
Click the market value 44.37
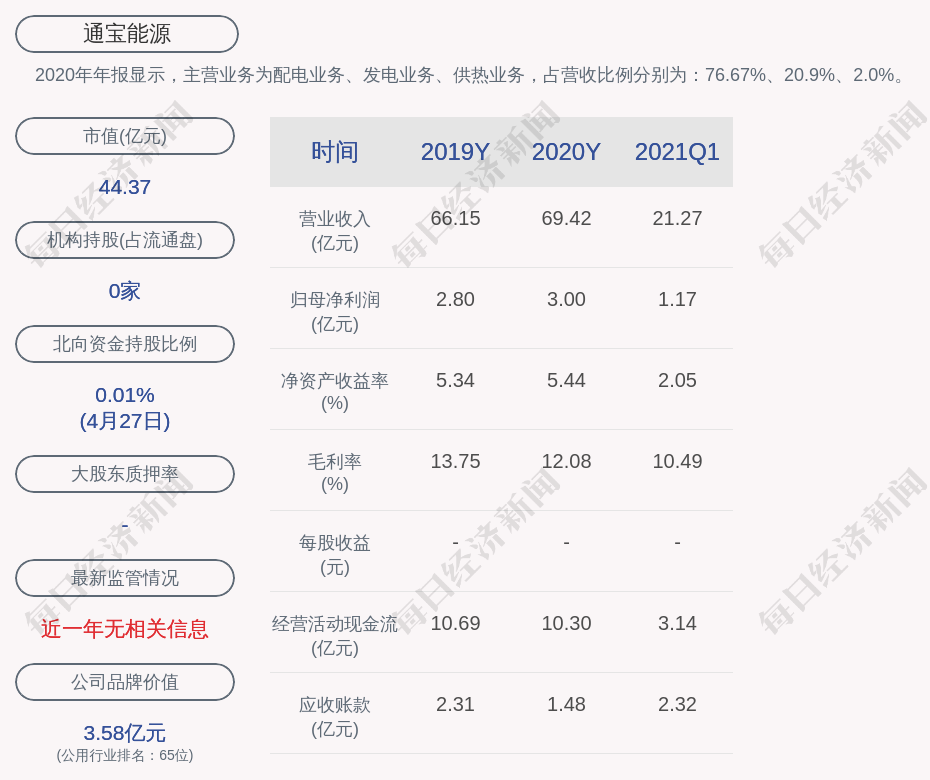(125, 187)
